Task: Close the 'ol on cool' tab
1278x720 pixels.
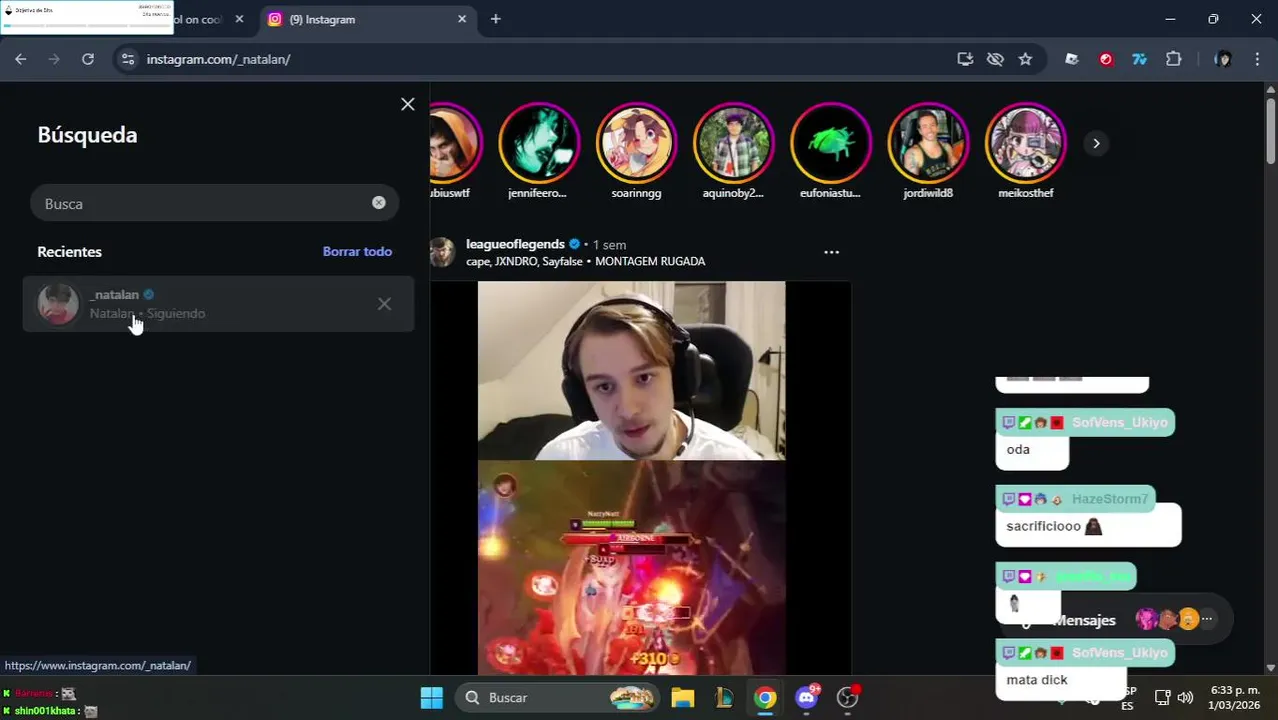Action: click(x=239, y=19)
